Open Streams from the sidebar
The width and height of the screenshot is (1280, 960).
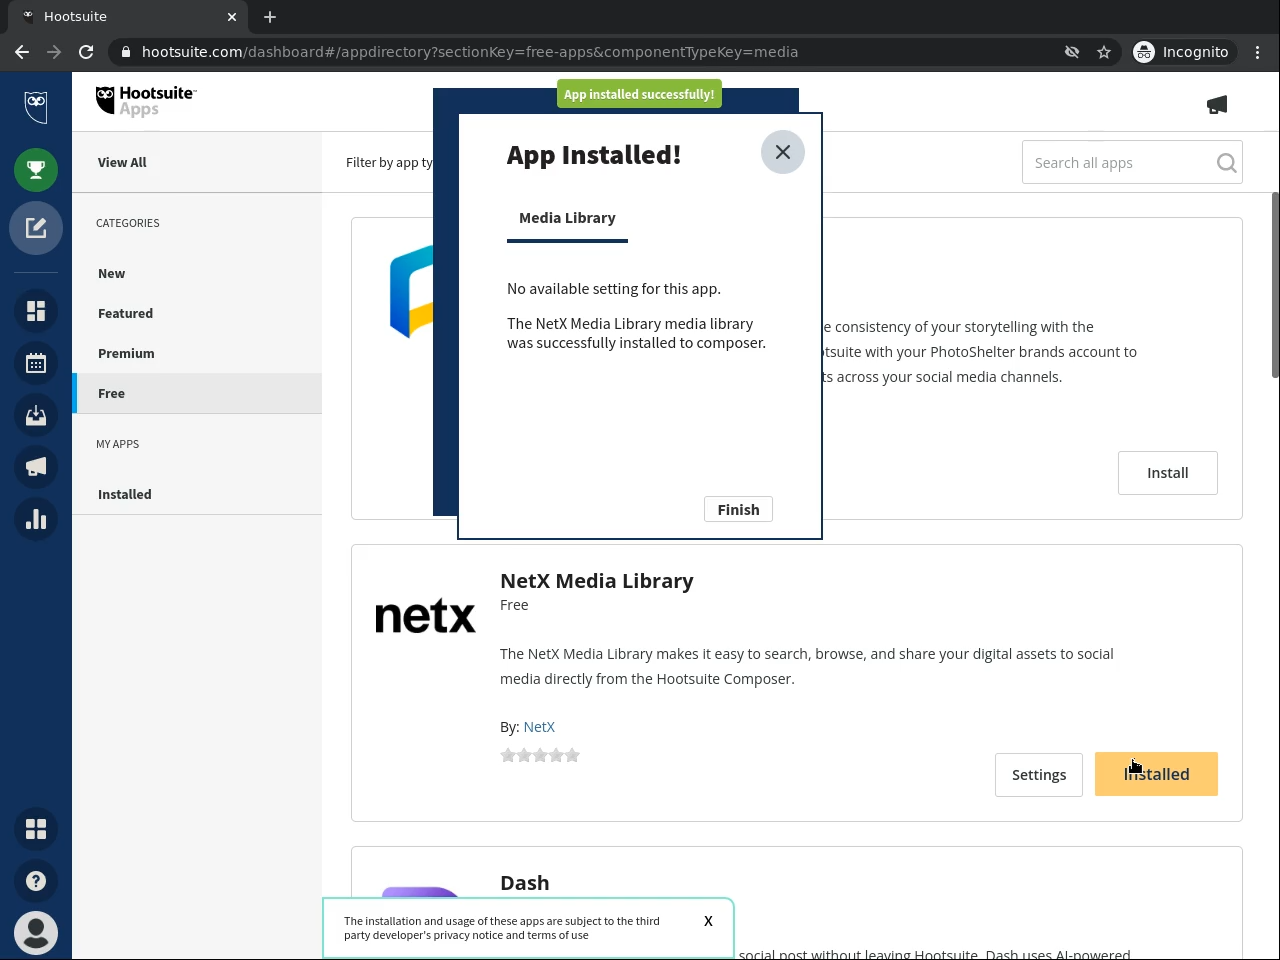point(36,311)
